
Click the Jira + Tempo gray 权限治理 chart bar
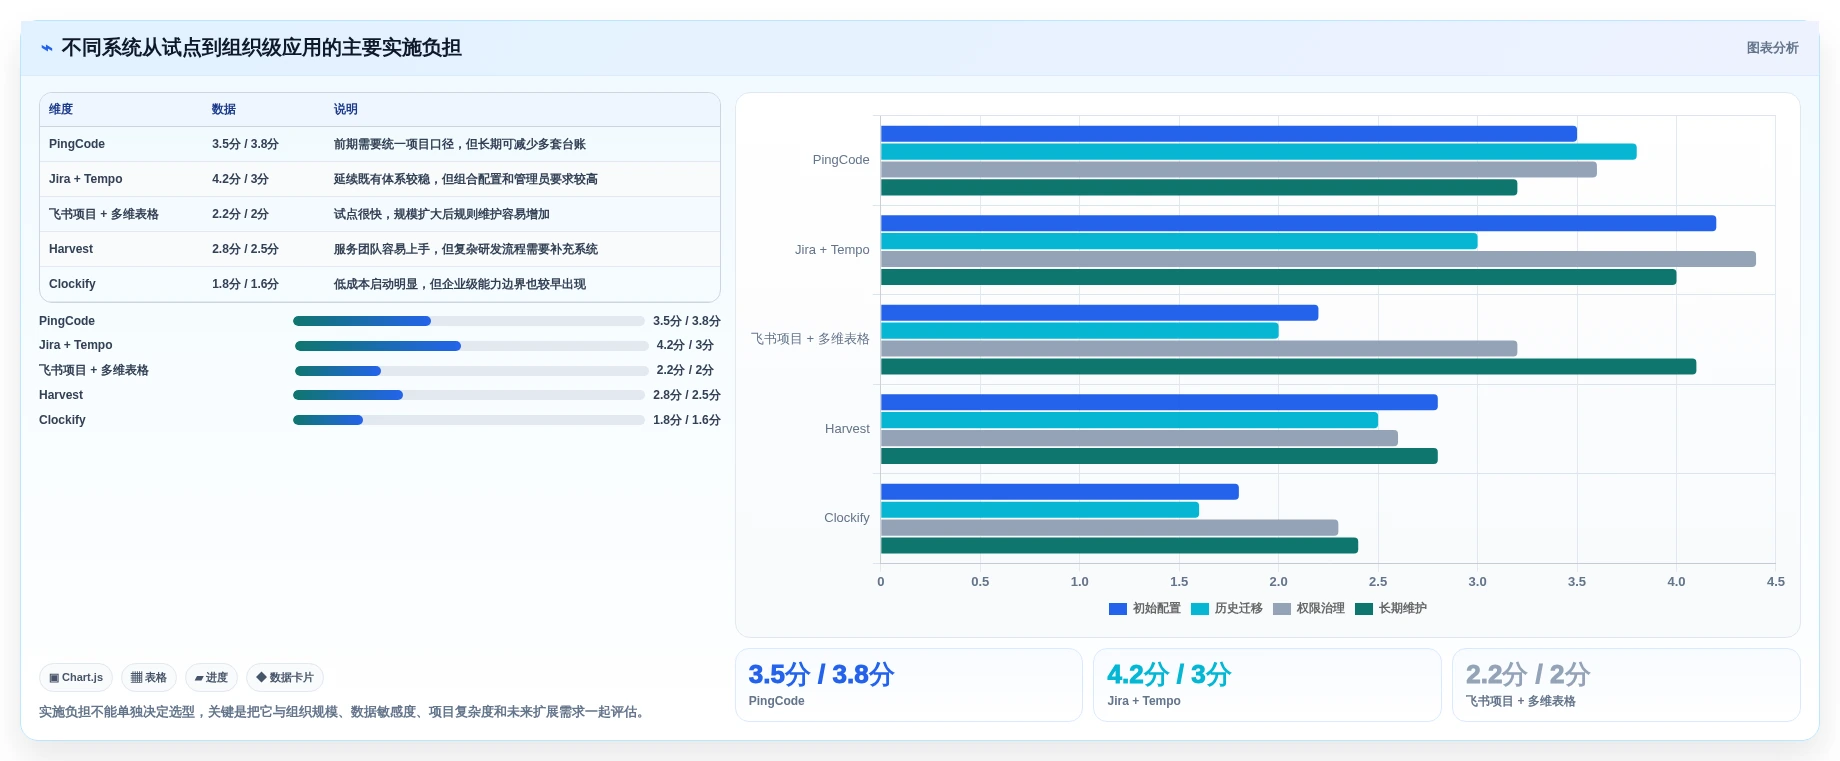click(x=1318, y=259)
